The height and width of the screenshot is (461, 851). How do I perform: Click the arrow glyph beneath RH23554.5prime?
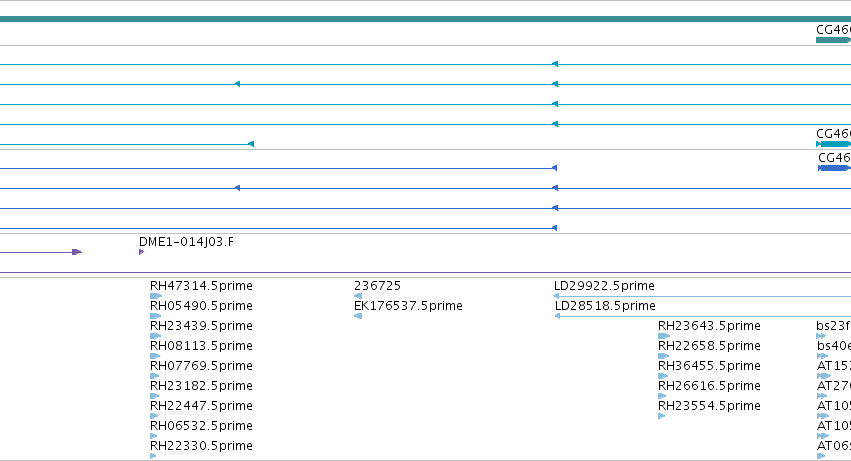point(661,416)
